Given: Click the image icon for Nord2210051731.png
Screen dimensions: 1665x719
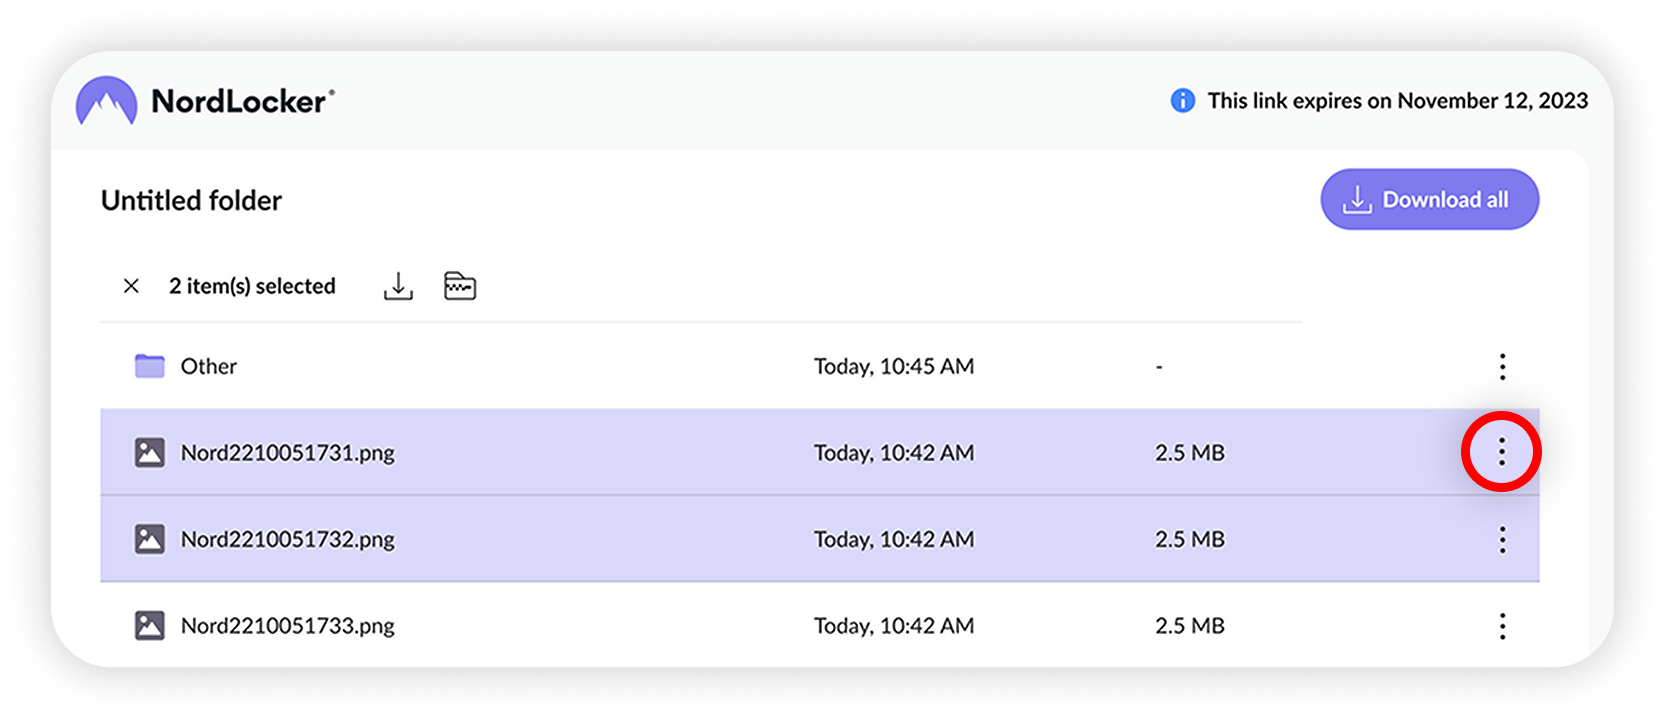Looking at the screenshot, I should 149,452.
